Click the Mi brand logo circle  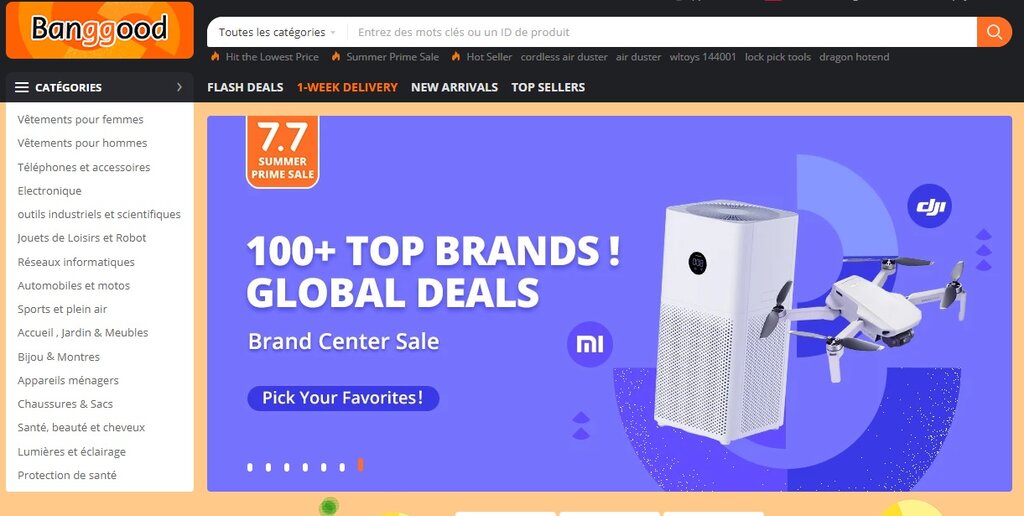click(x=590, y=344)
